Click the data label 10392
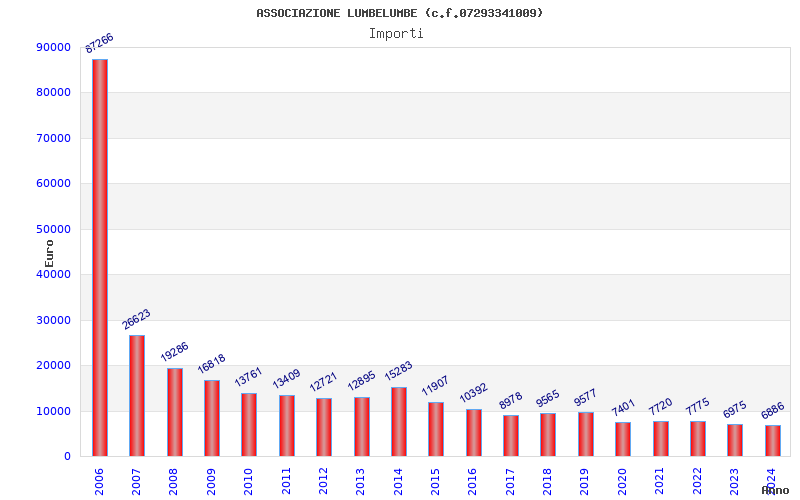 [x=473, y=393]
